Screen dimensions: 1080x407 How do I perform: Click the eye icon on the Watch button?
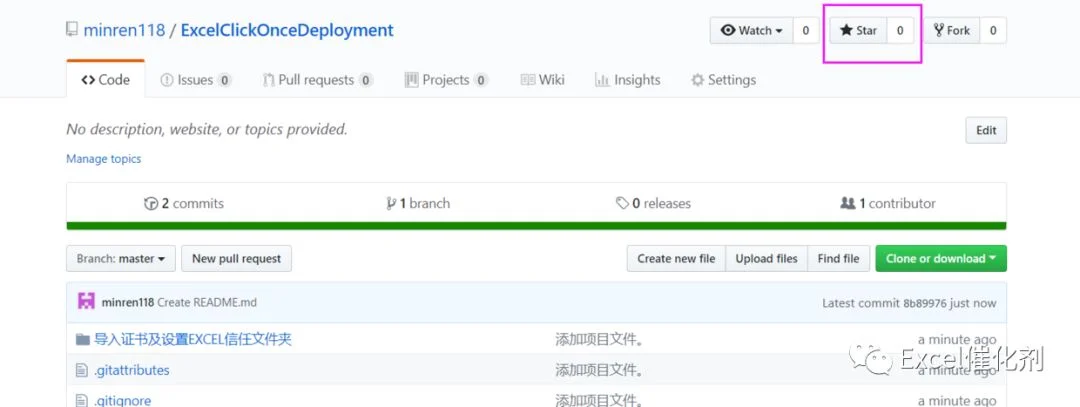point(728,30)
